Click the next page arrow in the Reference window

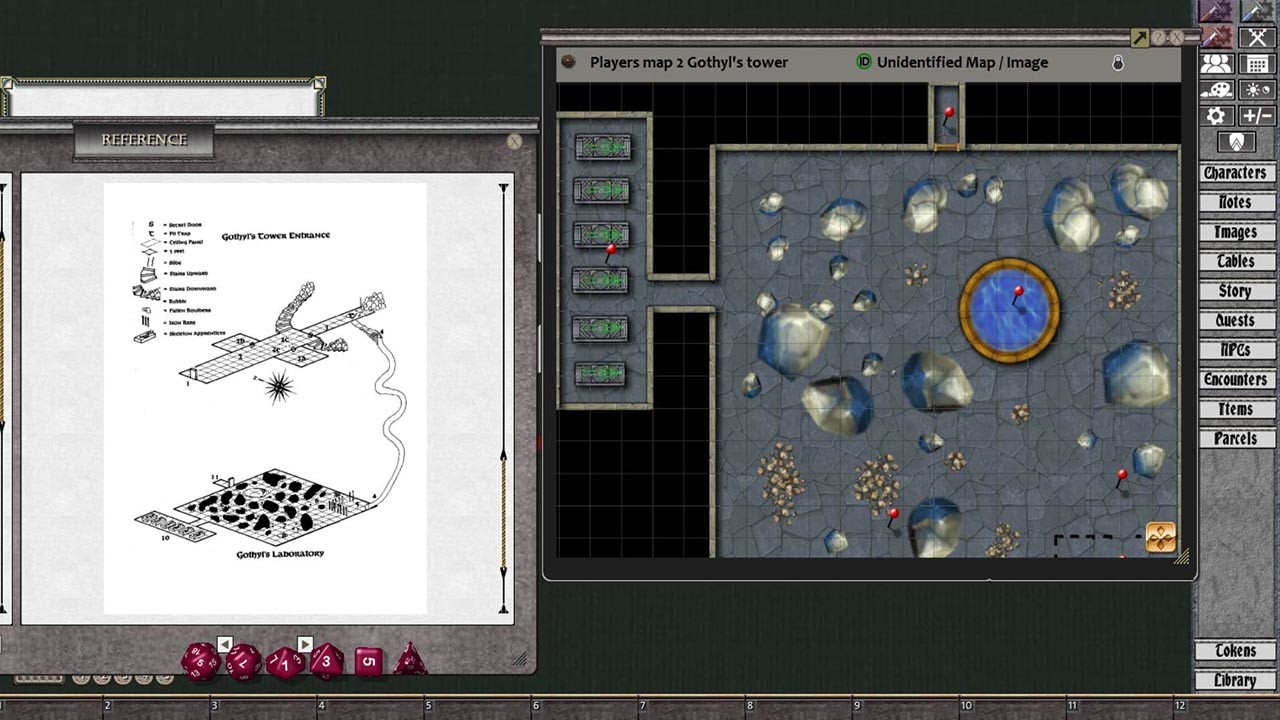coord(306,642)
